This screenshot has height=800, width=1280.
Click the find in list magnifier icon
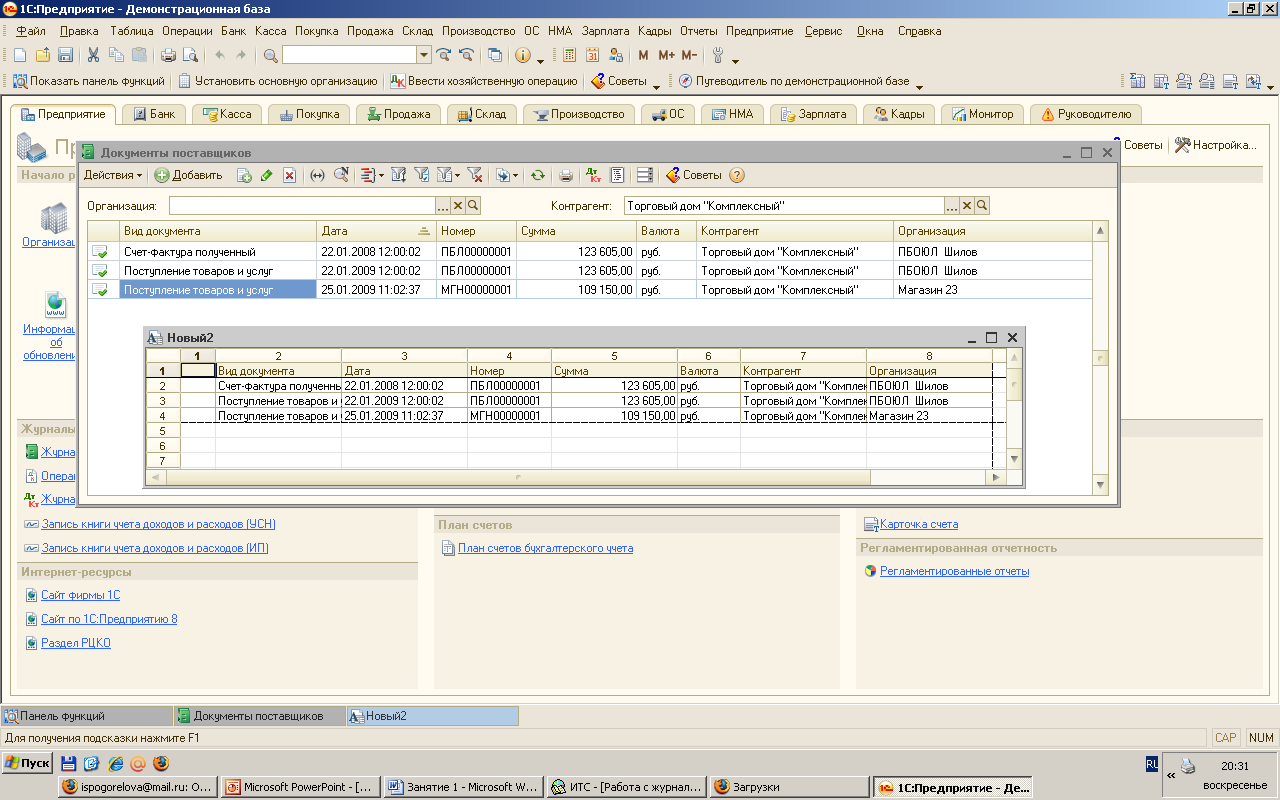341,175
